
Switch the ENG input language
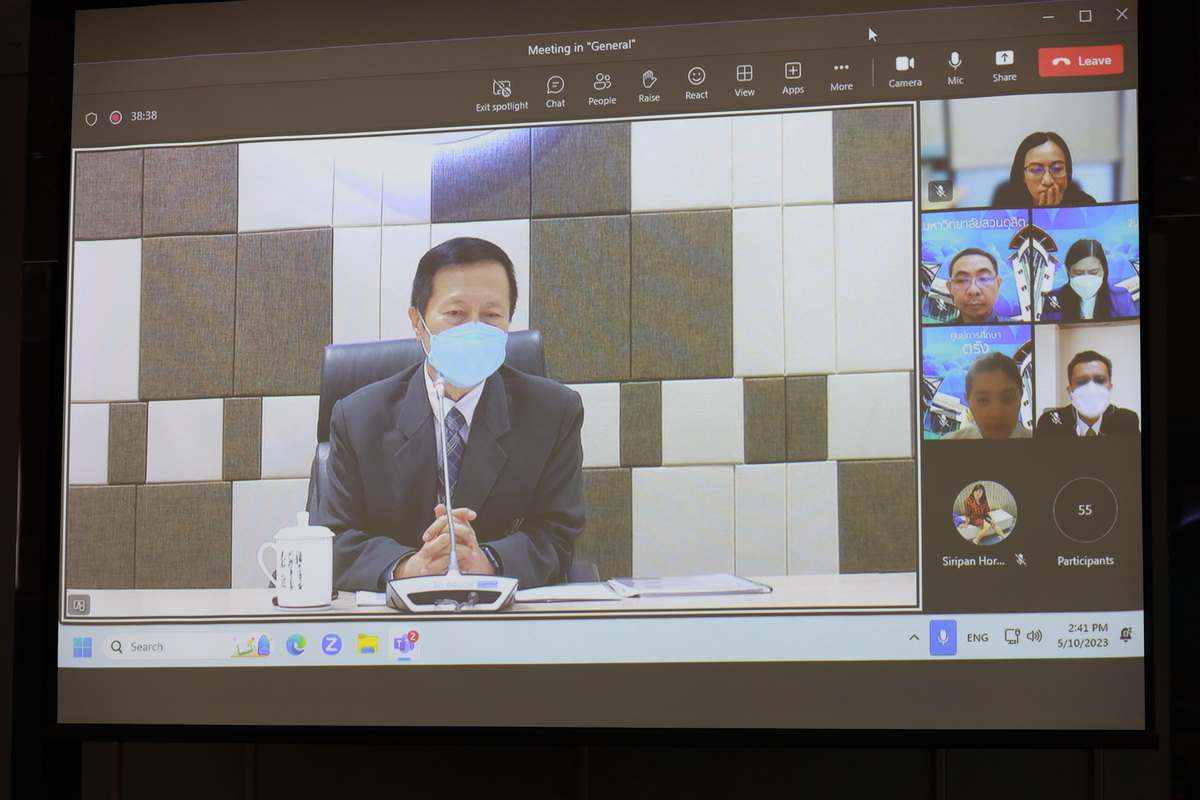[x=977, y=637]
